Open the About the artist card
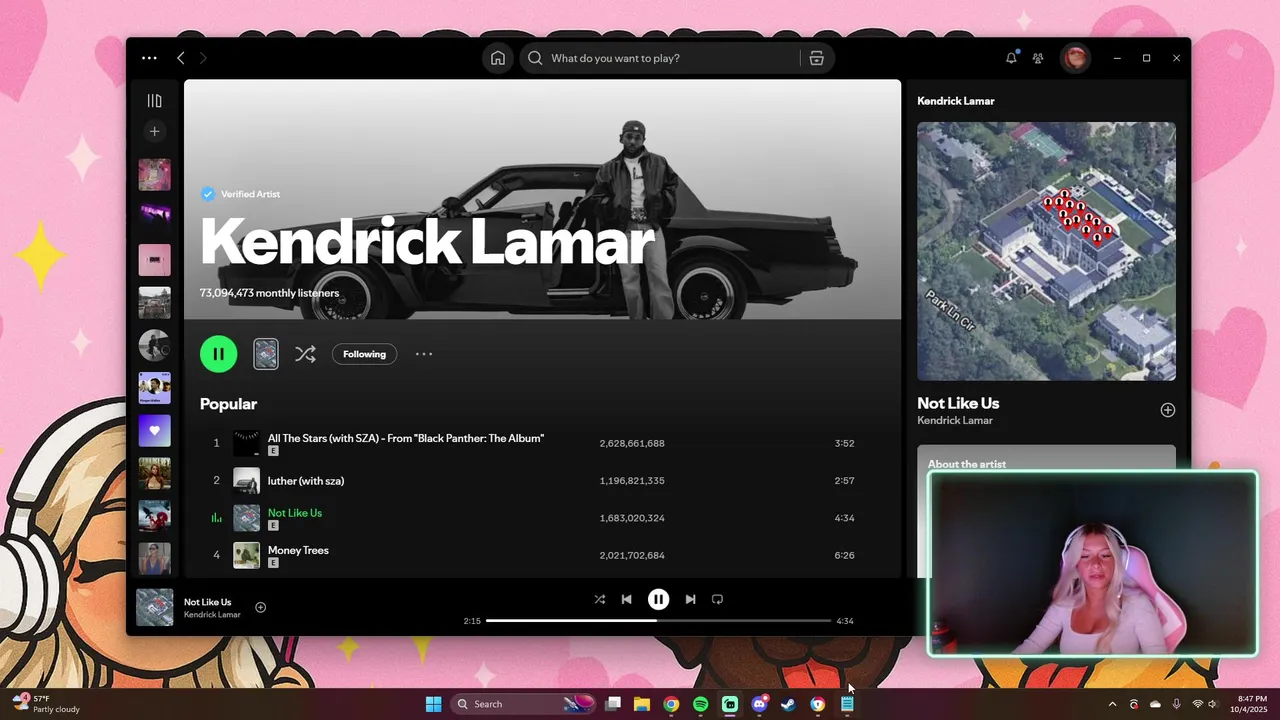This screenshot has height=720, width=1280. point(1046,511)
